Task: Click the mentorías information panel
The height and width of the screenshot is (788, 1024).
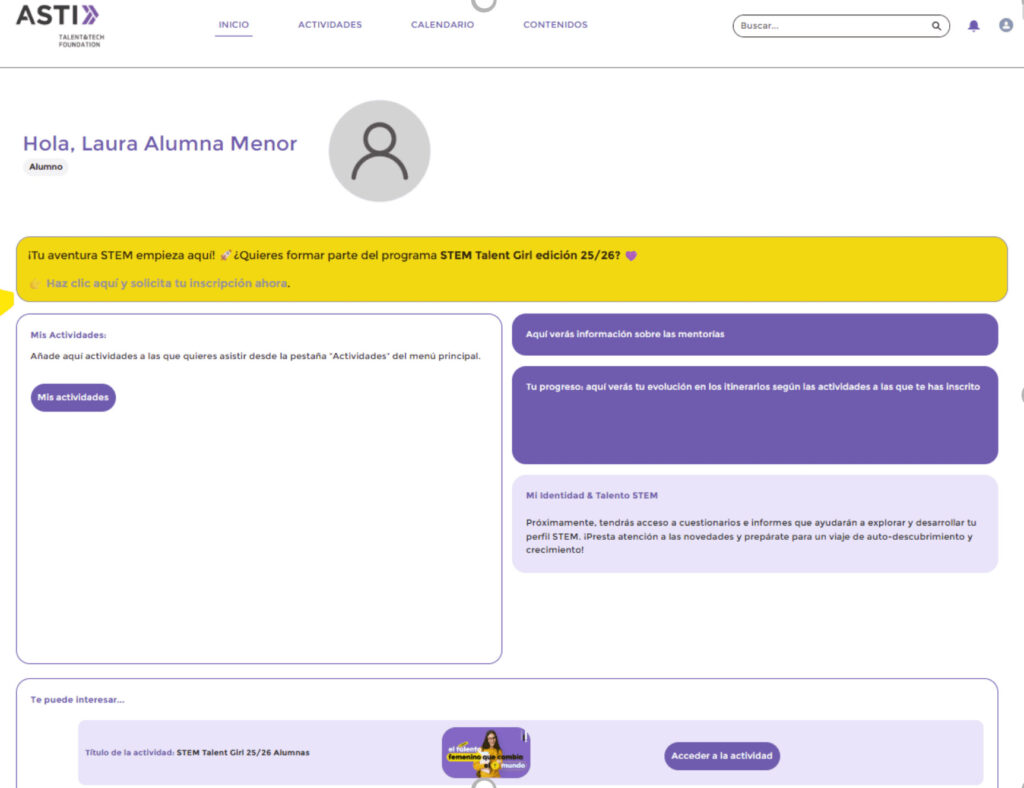Action: click(x=755, y=334)
